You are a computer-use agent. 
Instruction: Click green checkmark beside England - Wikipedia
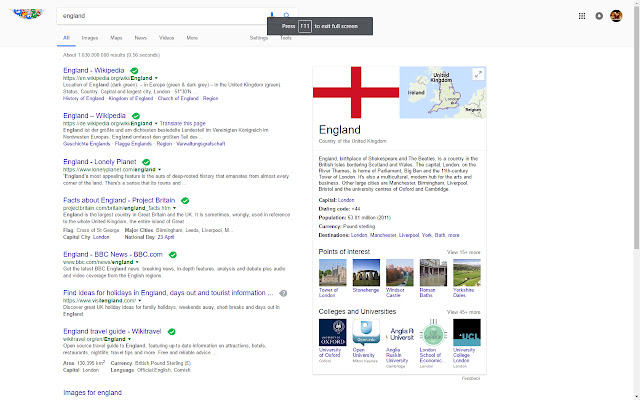(134, 71)
